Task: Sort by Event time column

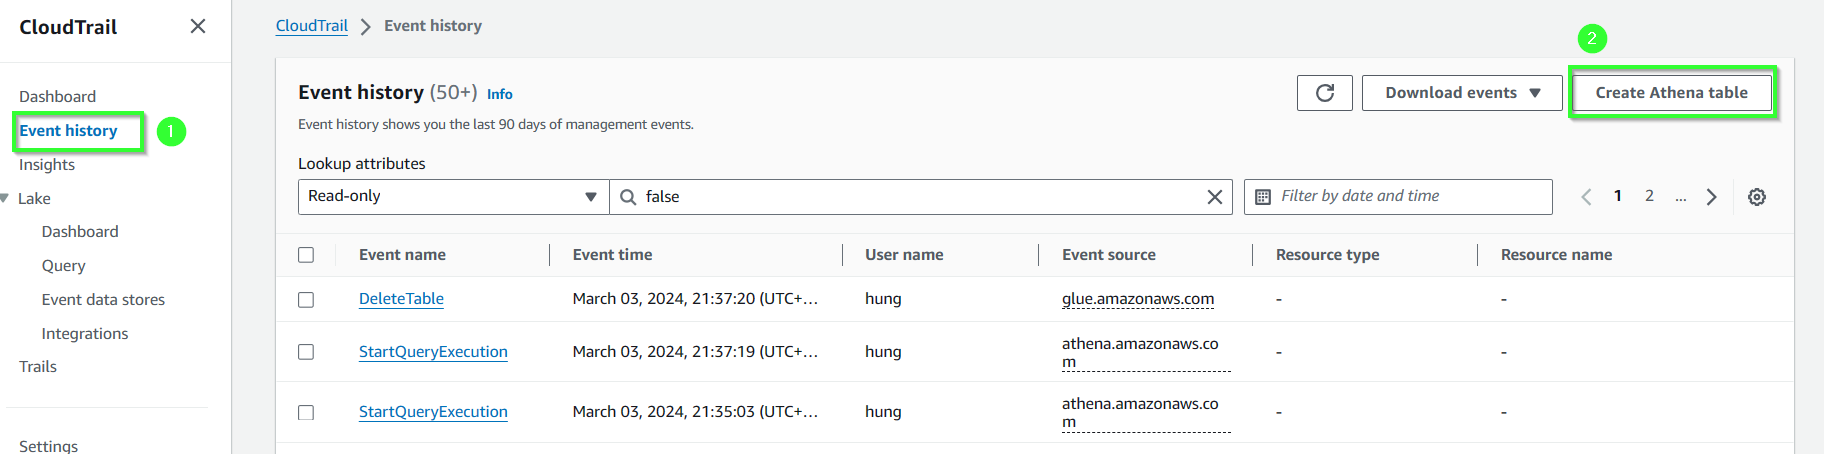Action: pyautogui.click(x=612, y=255)
